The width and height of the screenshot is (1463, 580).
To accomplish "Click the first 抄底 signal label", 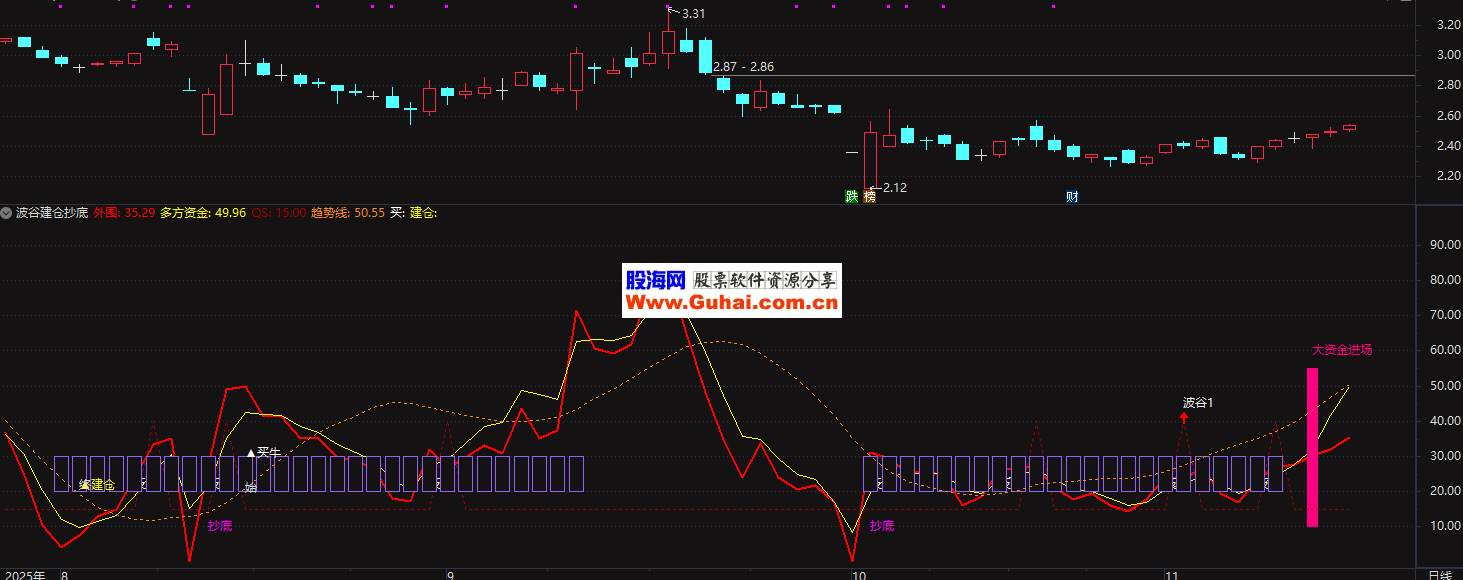I will coord(220,525).
